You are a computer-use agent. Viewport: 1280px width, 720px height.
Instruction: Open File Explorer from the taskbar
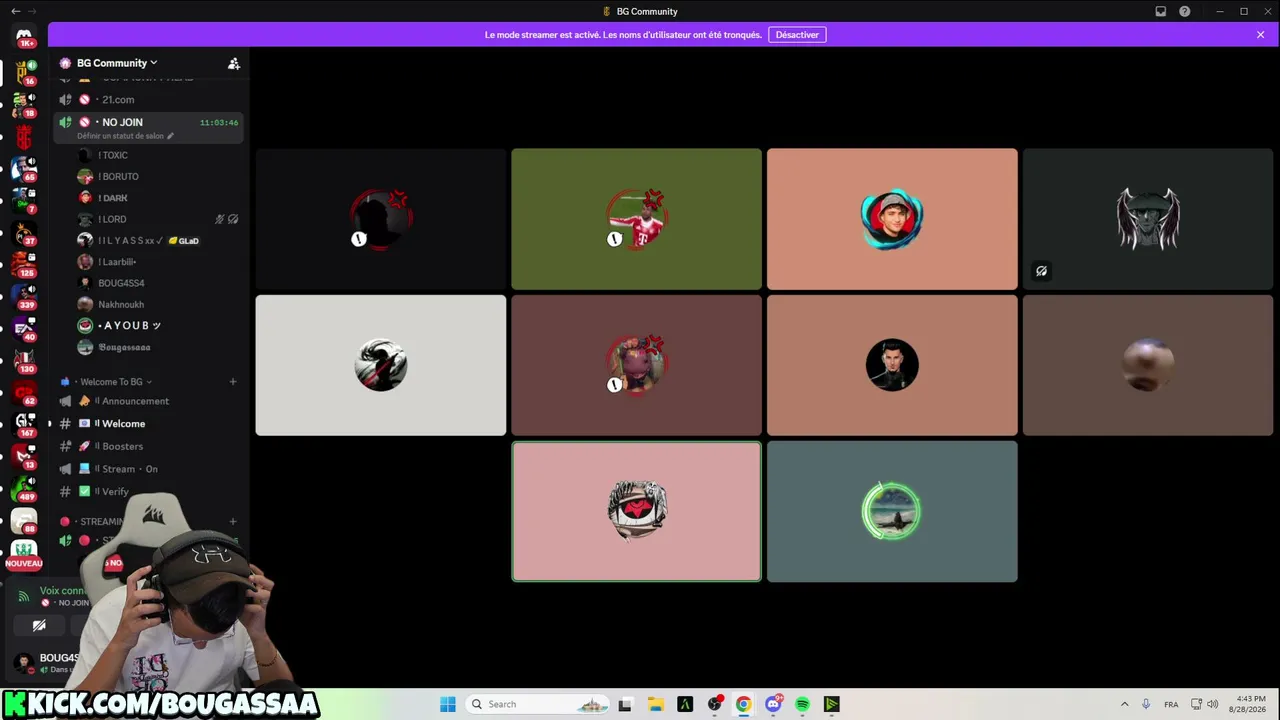[656, 704]
